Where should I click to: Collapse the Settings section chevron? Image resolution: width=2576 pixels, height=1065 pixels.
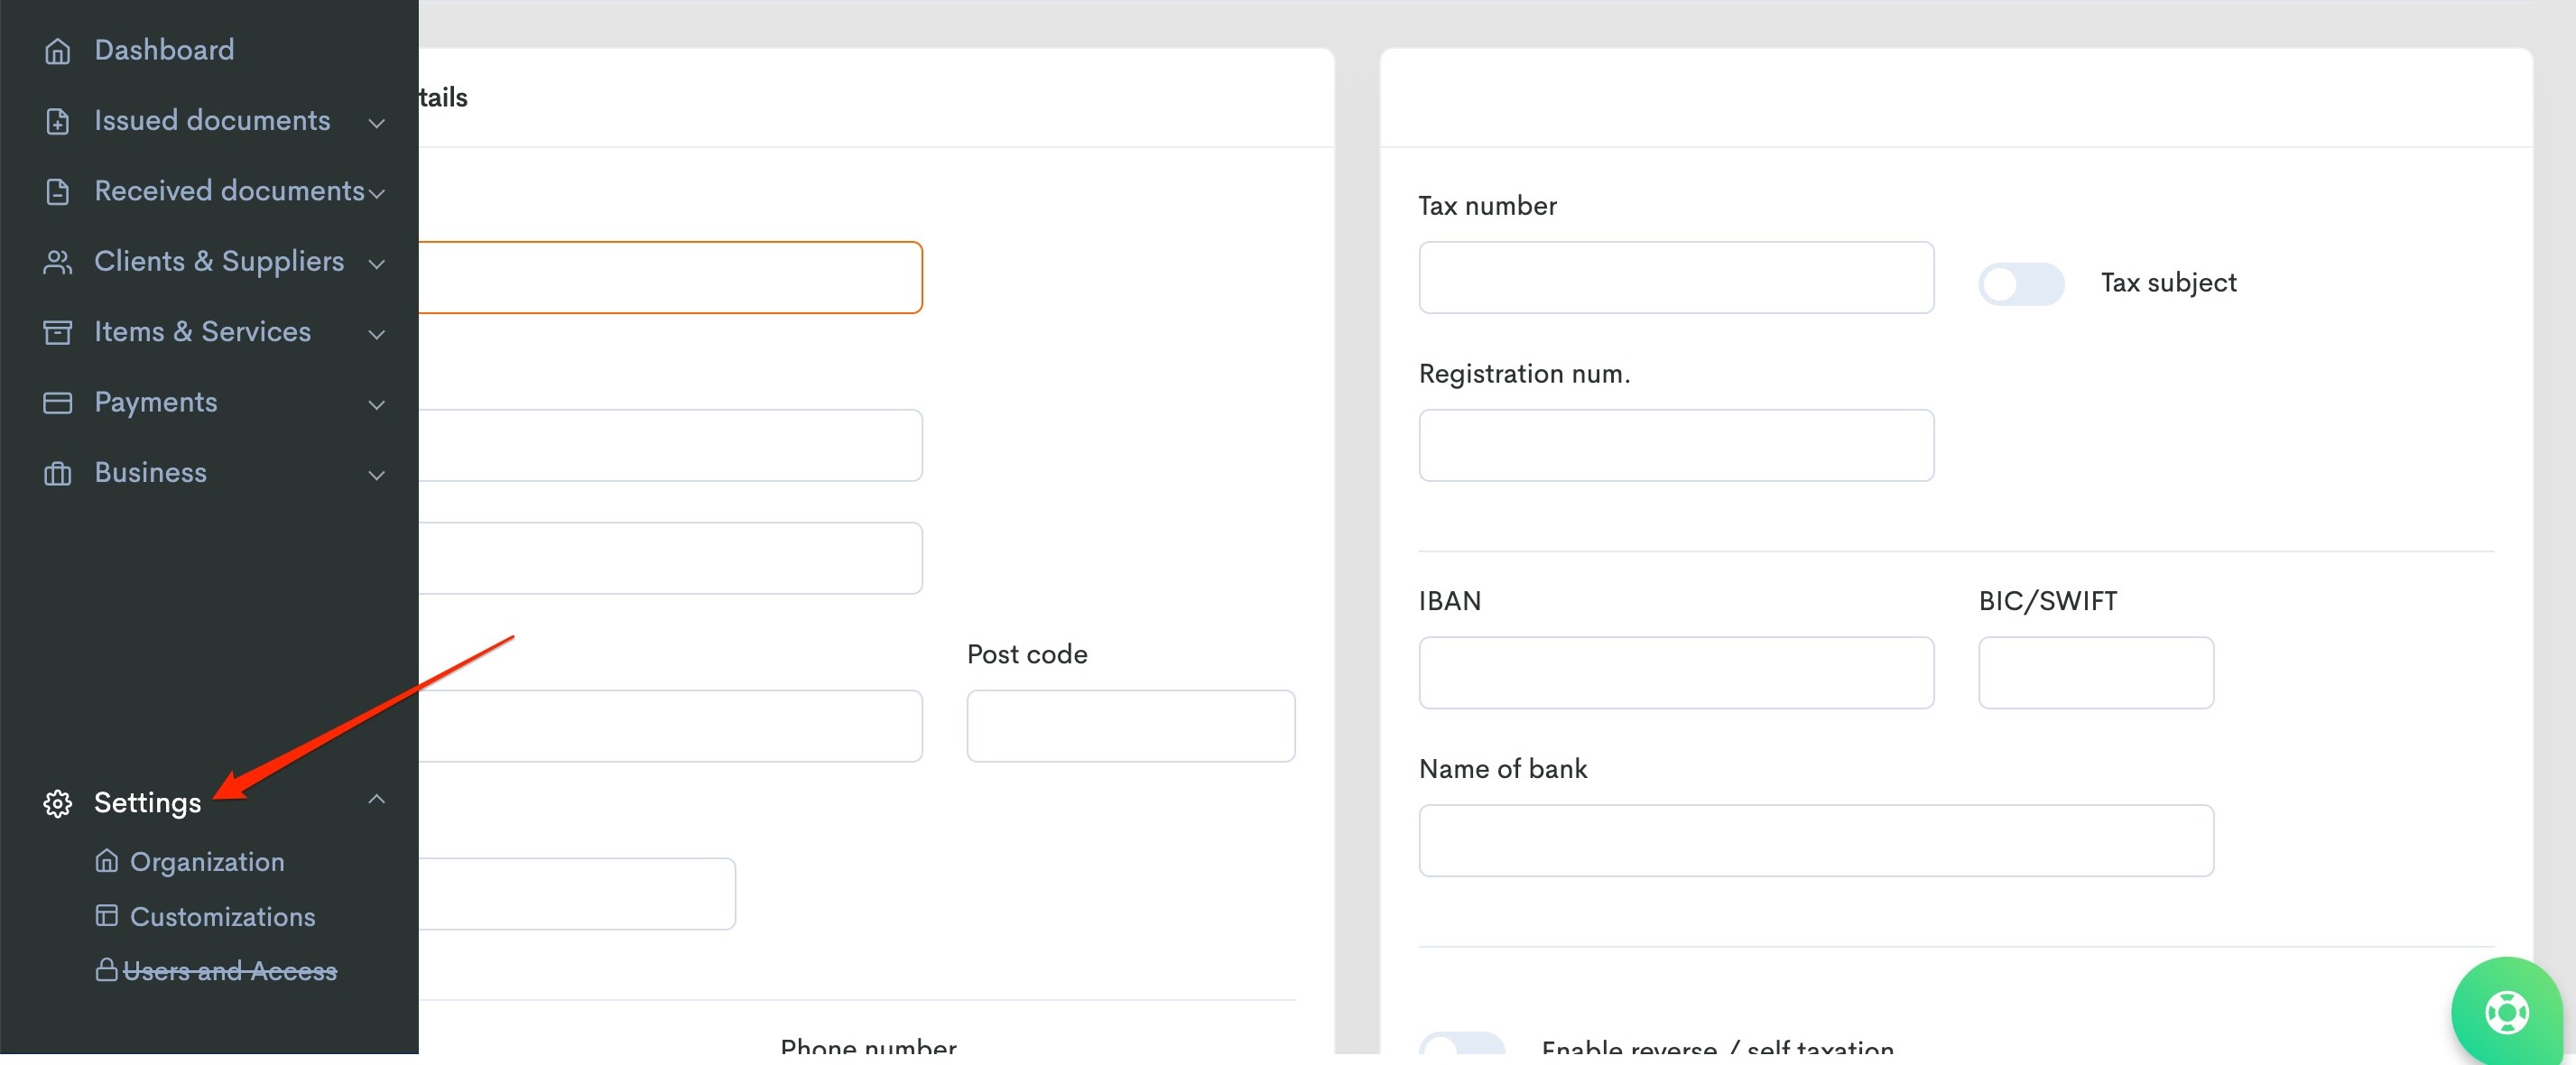[x=377, y=798]
